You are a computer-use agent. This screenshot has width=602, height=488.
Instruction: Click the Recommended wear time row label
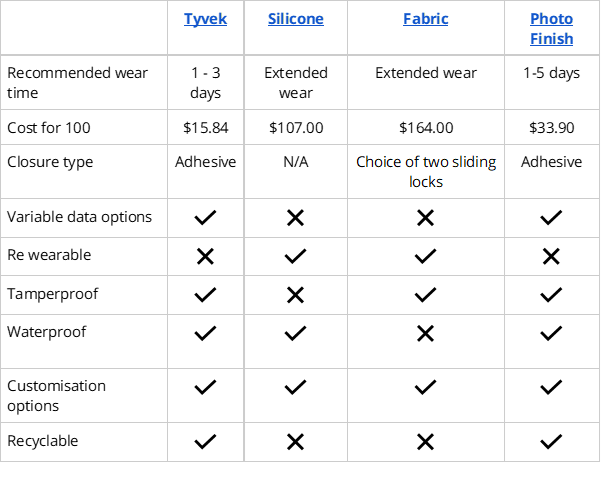pos(77,83)
